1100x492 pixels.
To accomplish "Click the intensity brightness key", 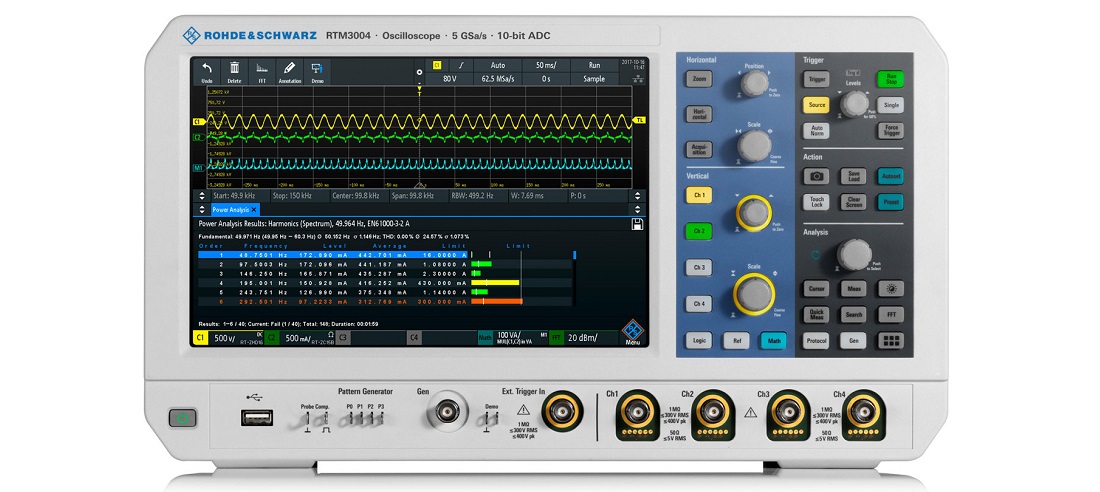I will (891, 288).
